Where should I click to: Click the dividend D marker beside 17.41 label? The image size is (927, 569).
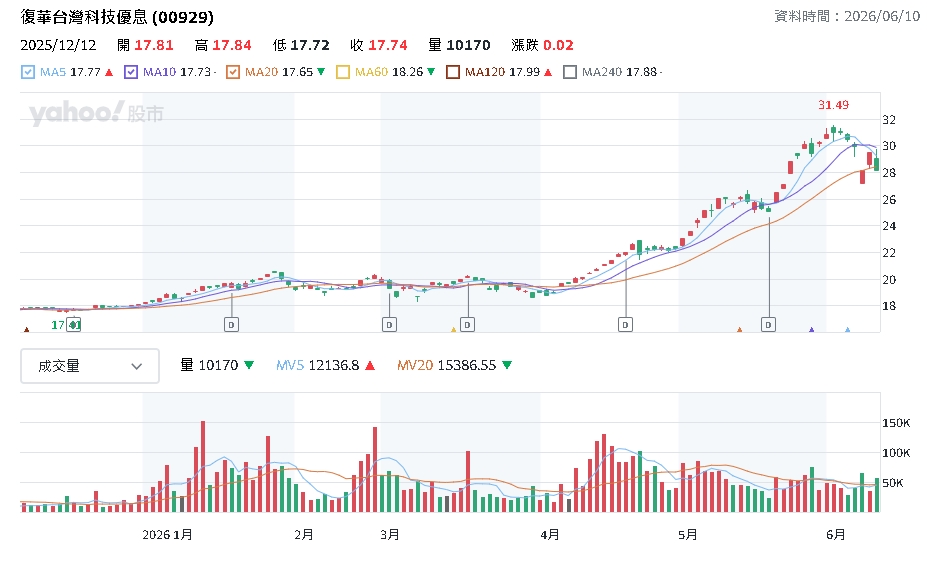73,325
